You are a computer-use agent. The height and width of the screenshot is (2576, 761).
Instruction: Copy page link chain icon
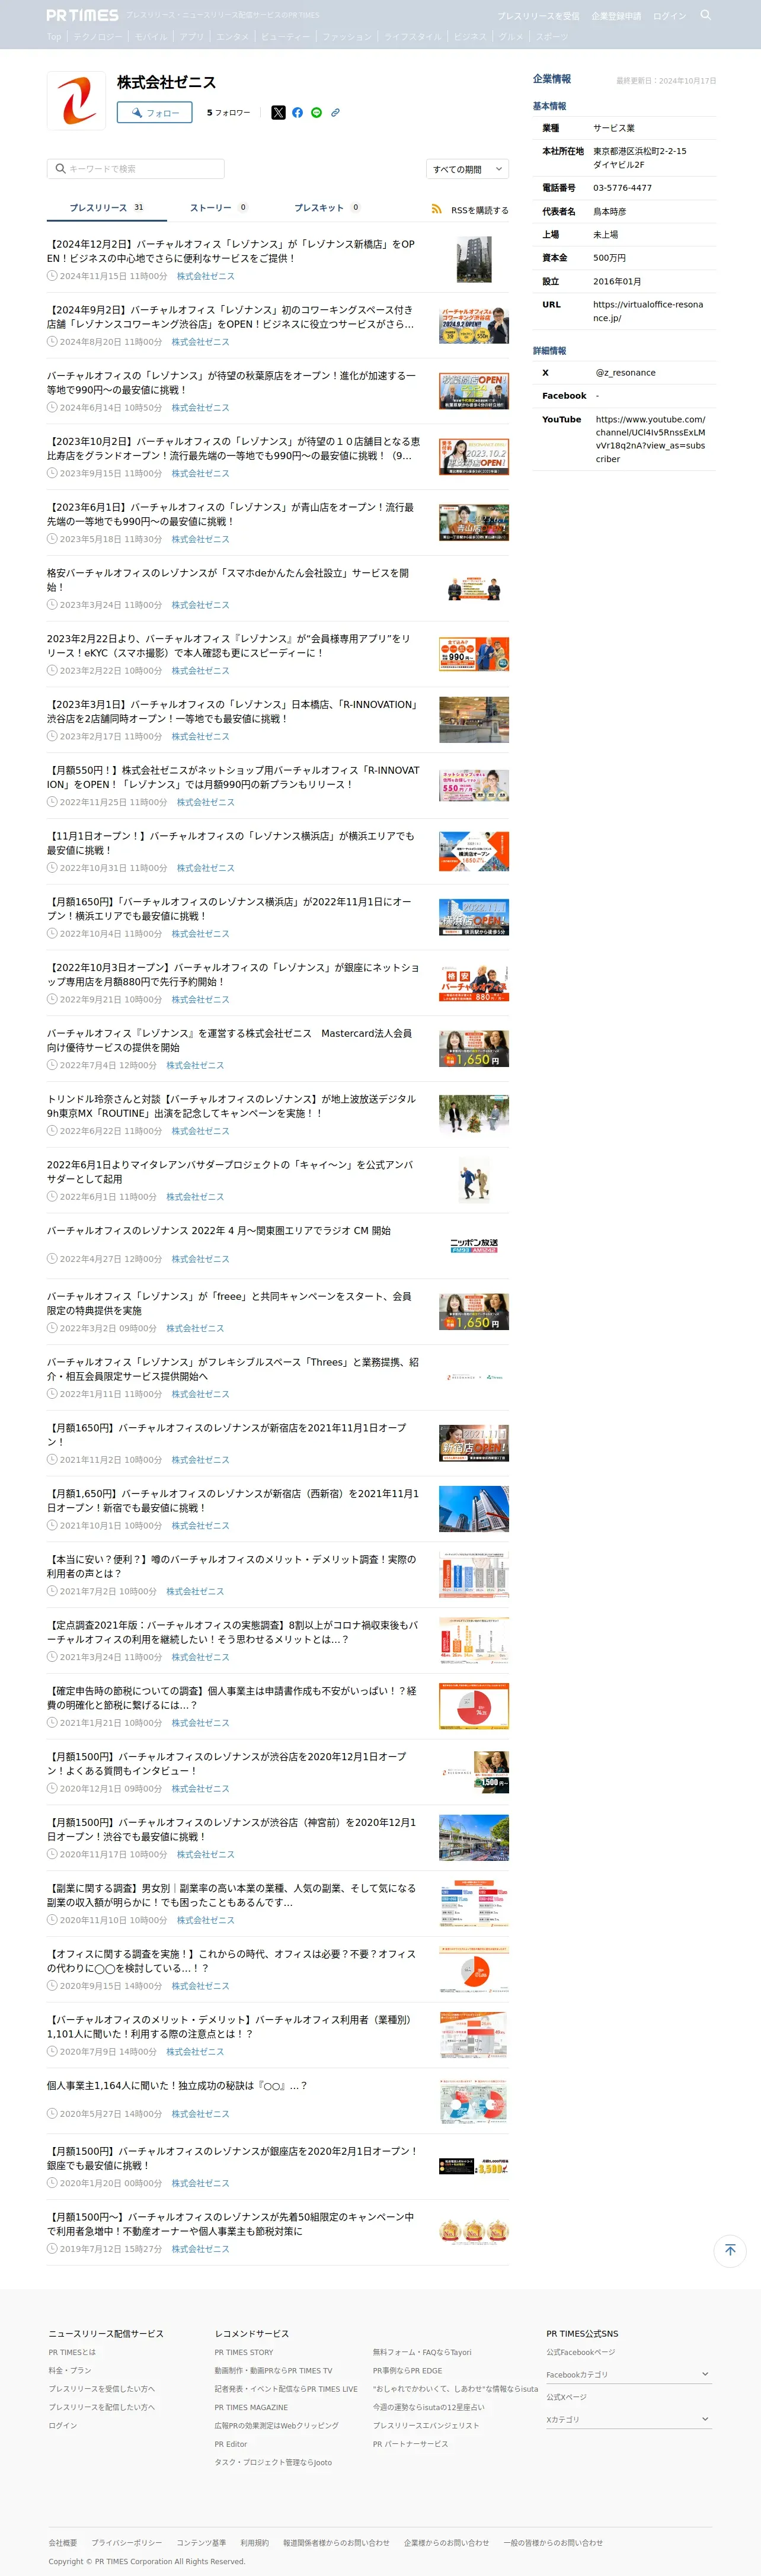(x=335, y=113)
